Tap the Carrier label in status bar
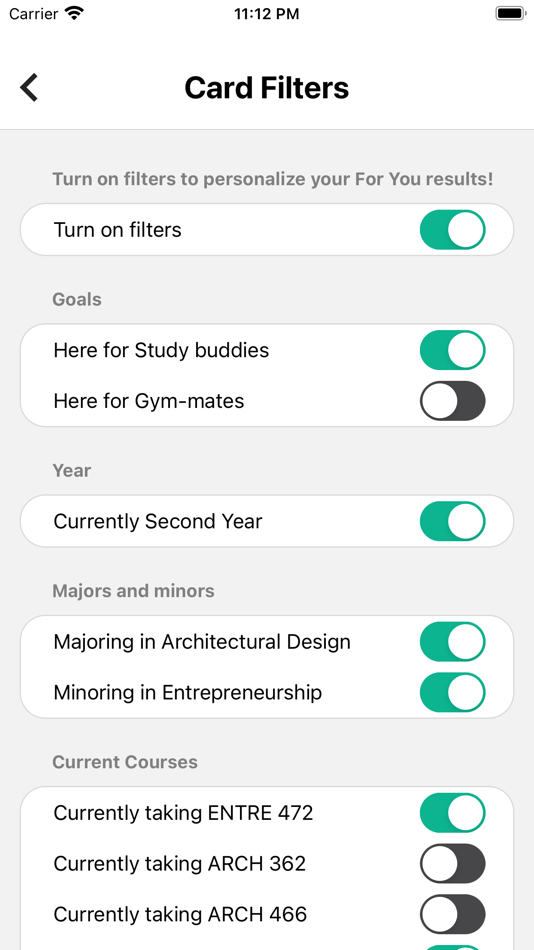The image size is (534, 950). tap(34, 14)
